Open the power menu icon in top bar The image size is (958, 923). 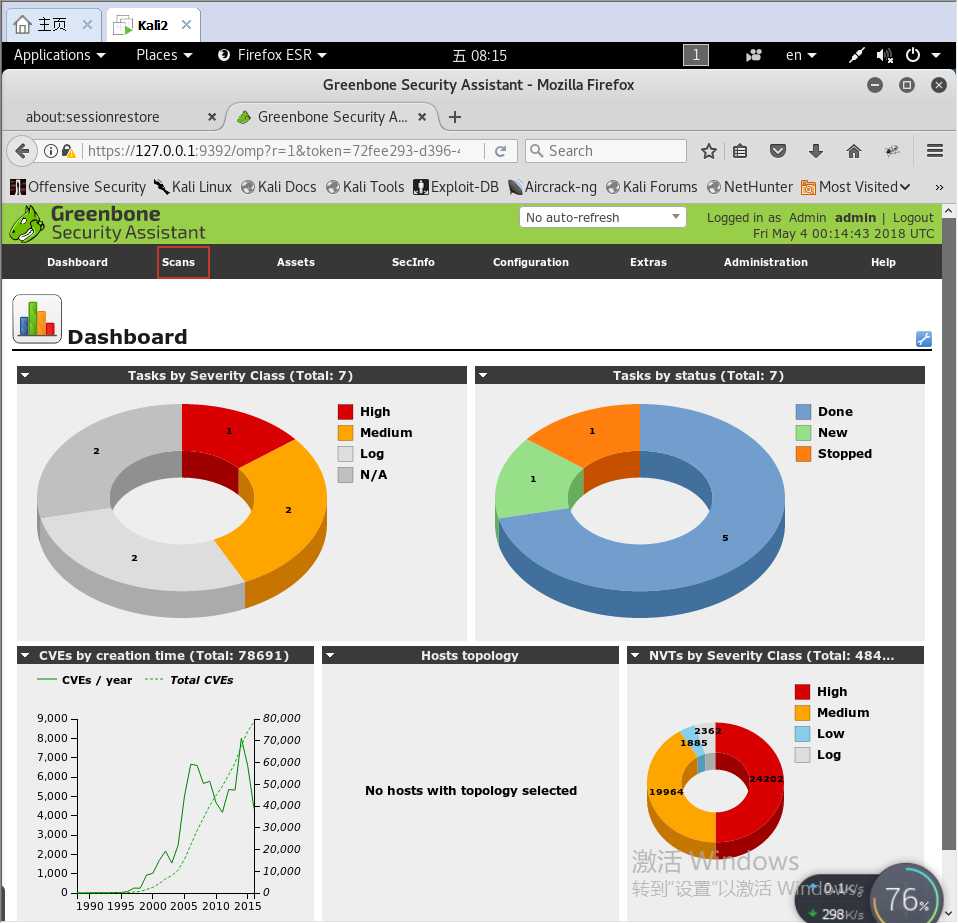[x=913, y=56]
